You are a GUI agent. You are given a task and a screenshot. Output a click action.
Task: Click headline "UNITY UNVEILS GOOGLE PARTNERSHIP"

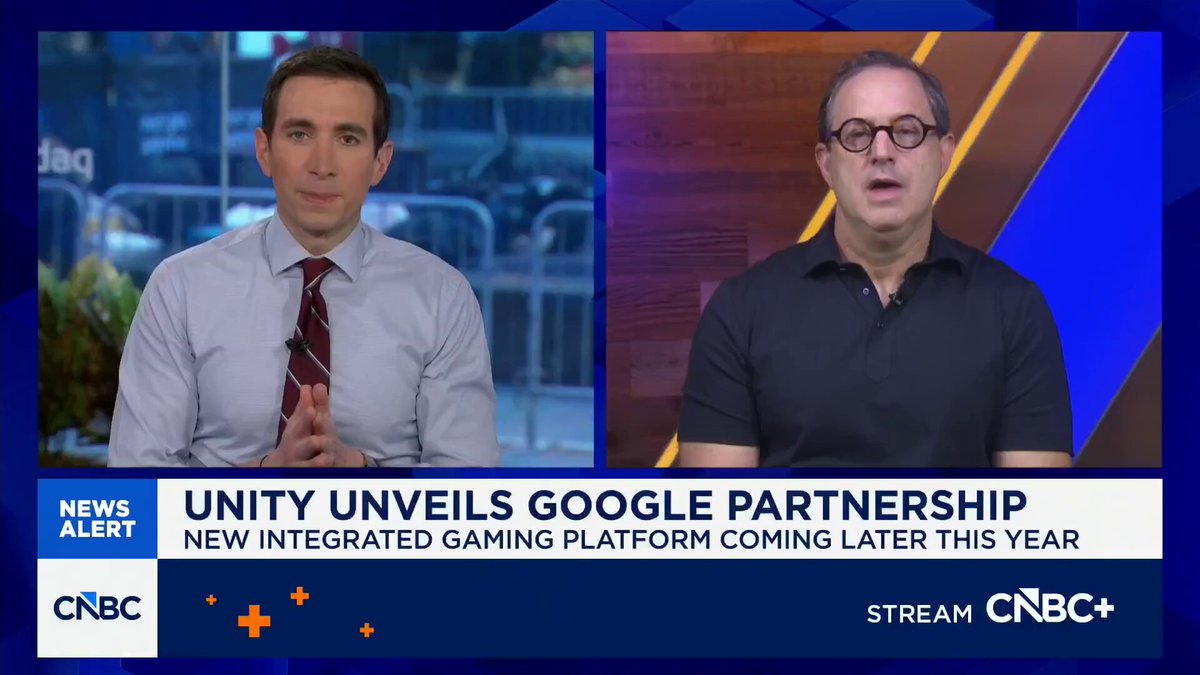[x=605, y=505]
